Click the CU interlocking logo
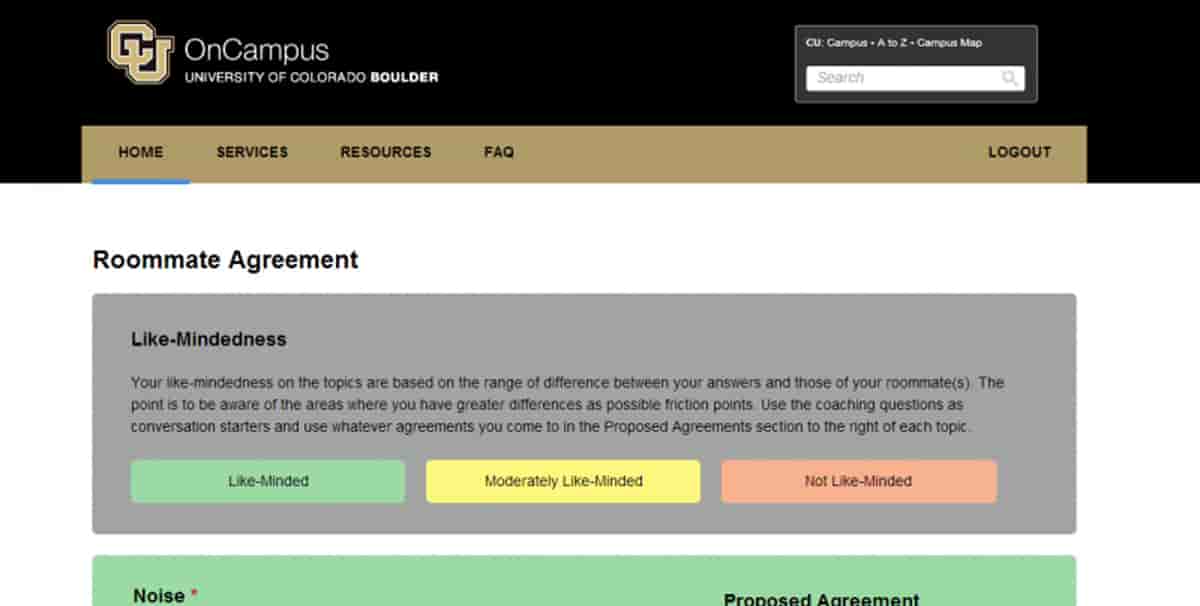This screenshot has width=1200, height=606. pyautogui.click(x=141, y=52)
